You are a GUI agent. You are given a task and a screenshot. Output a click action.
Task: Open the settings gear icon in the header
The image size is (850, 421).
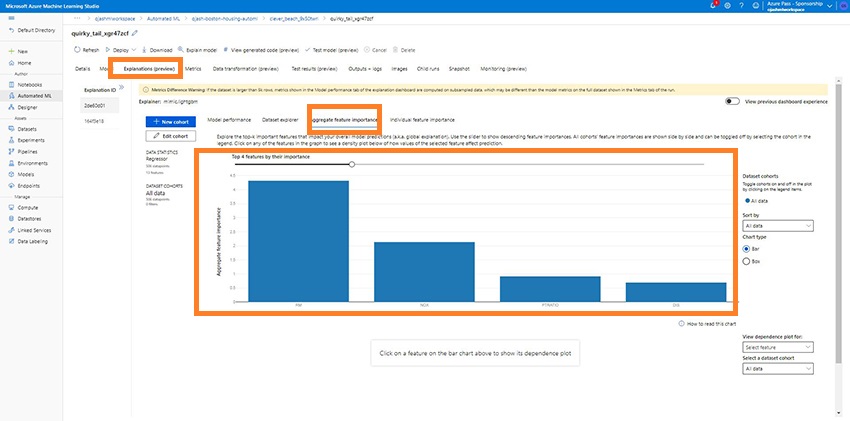727,5
